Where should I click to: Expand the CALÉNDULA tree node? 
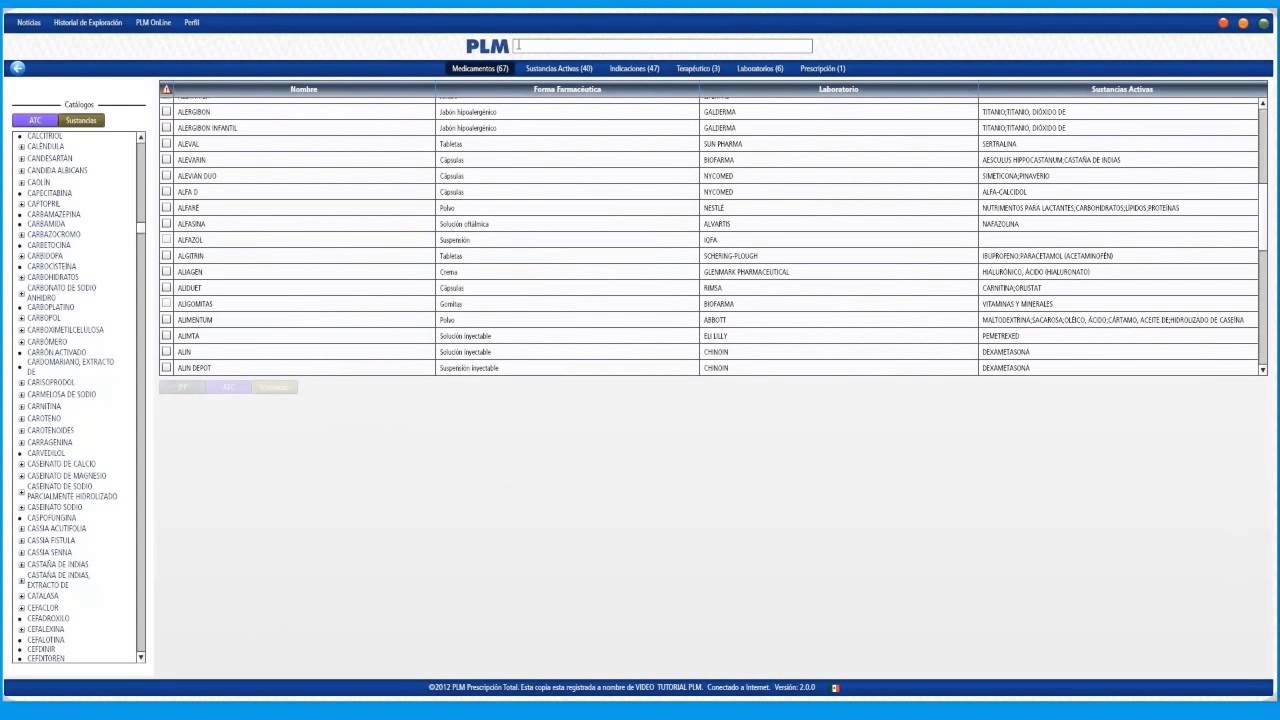[21, 147]
